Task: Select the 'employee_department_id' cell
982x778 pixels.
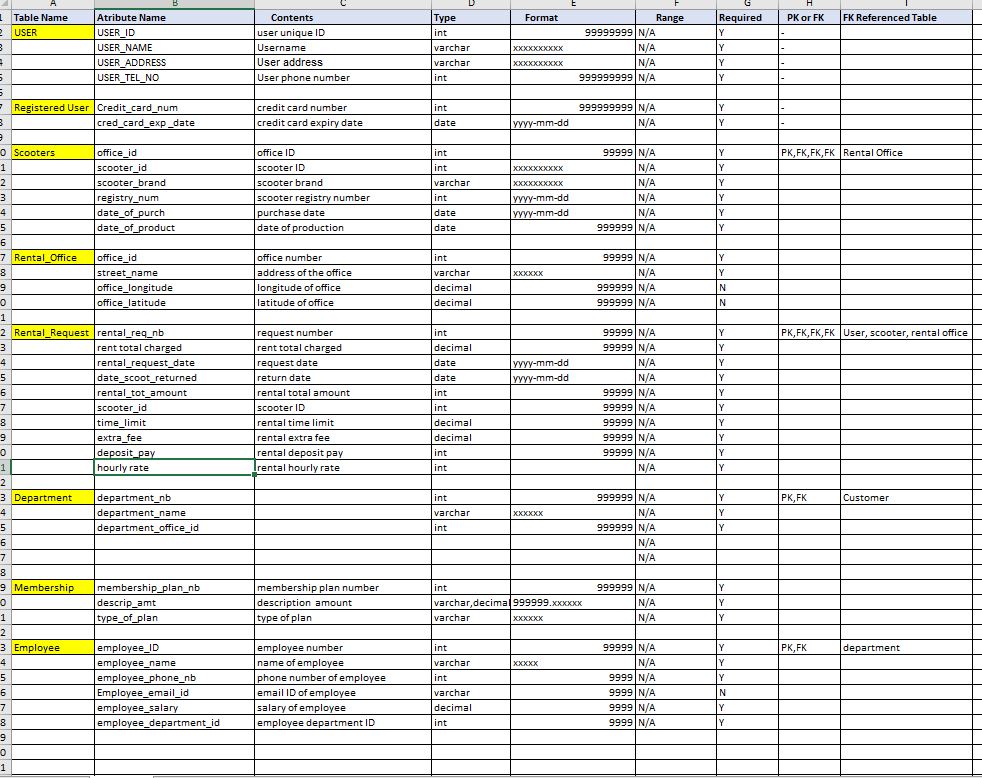Action: [174, 723]
